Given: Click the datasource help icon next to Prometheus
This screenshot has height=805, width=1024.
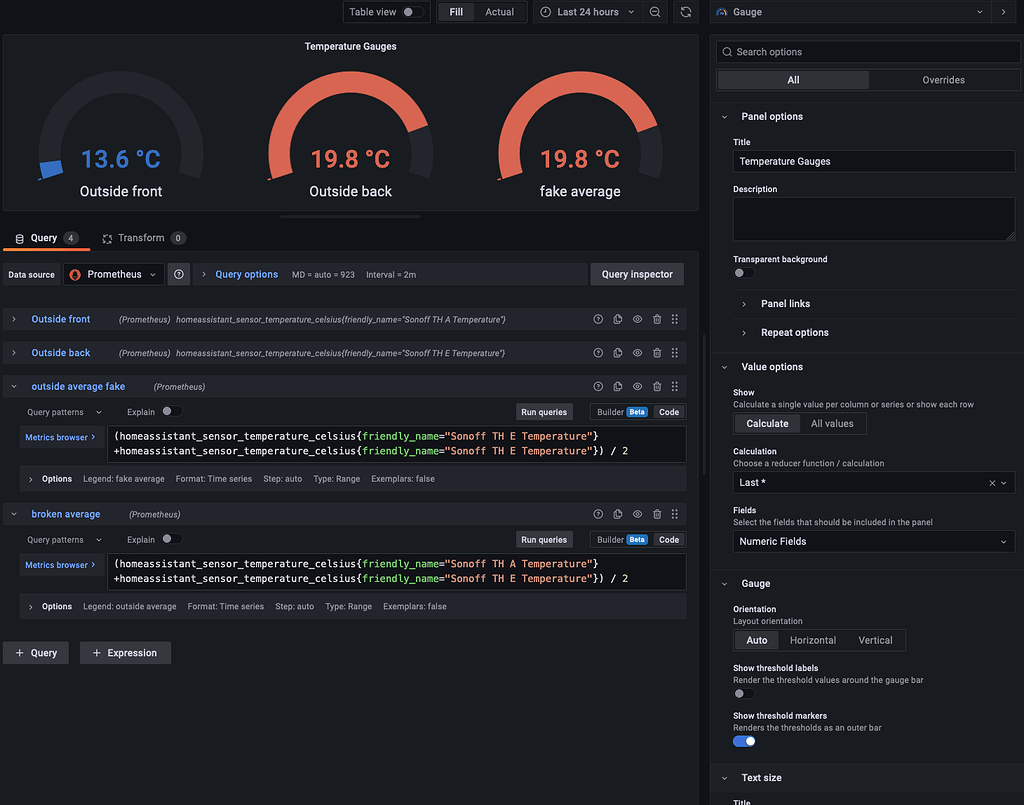Looking at the screenshot, I should point(178,274).
